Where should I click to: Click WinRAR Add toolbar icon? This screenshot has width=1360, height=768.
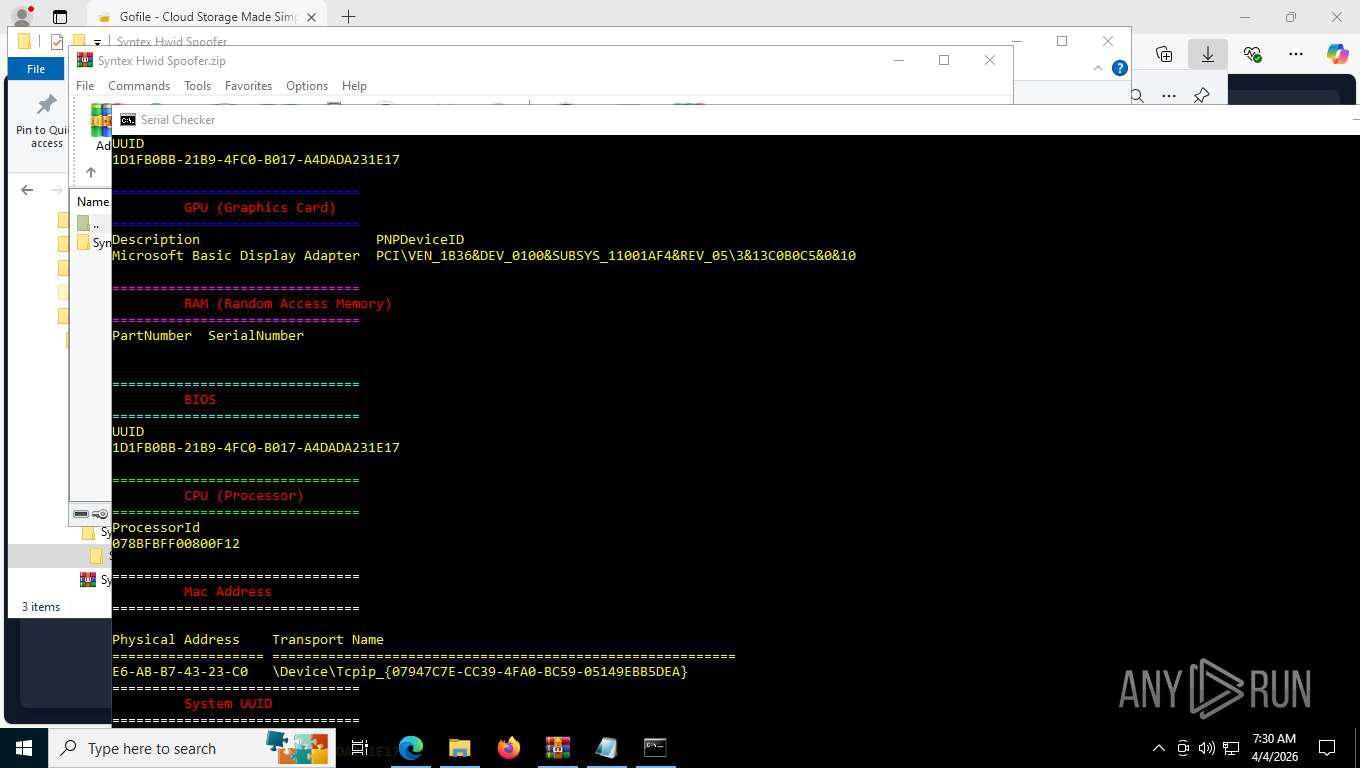pos(101,128)
